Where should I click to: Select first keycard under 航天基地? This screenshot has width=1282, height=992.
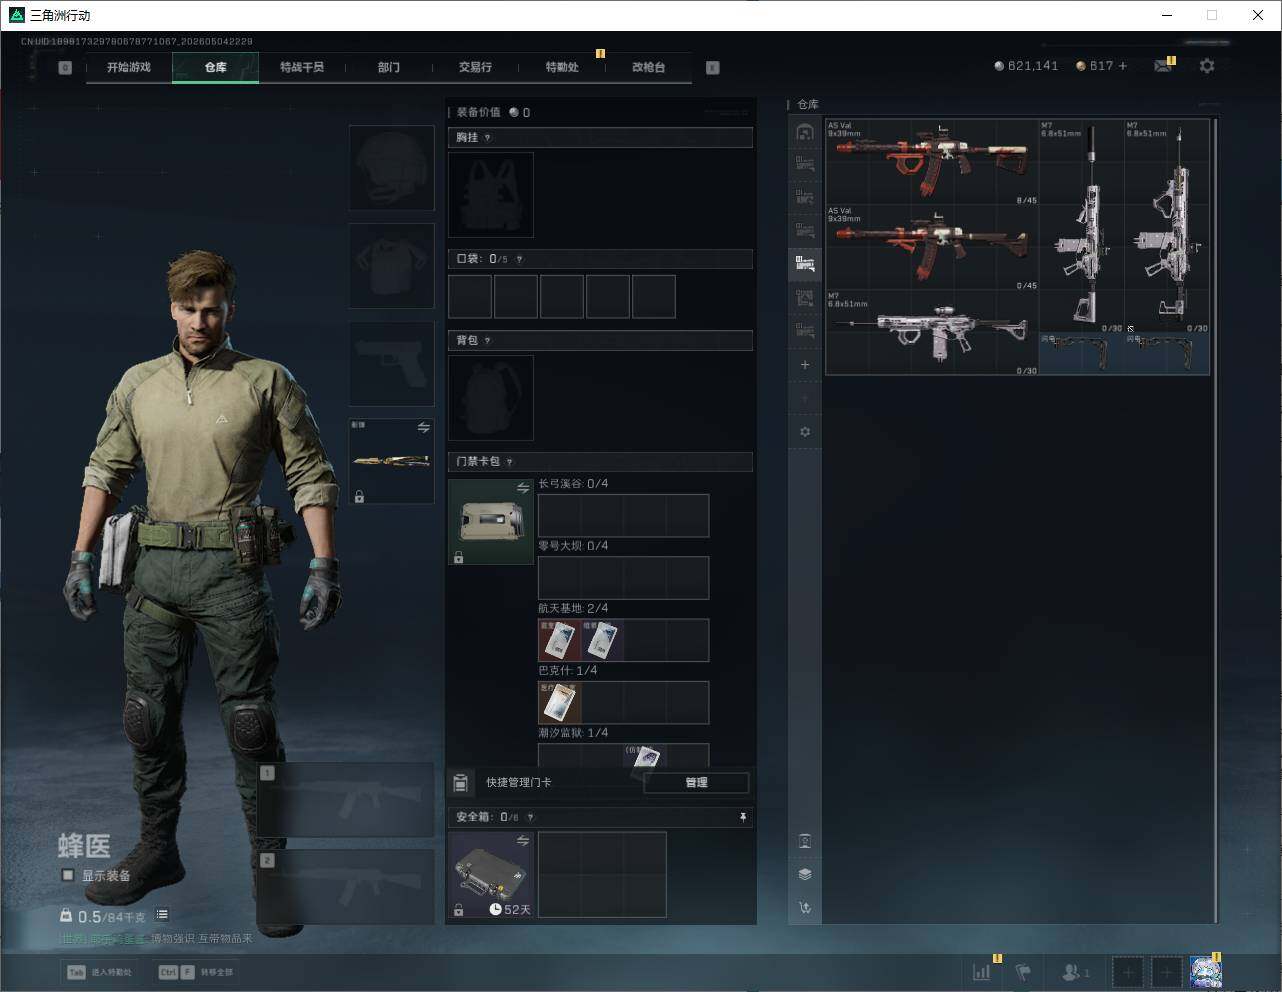coord(559,640)
